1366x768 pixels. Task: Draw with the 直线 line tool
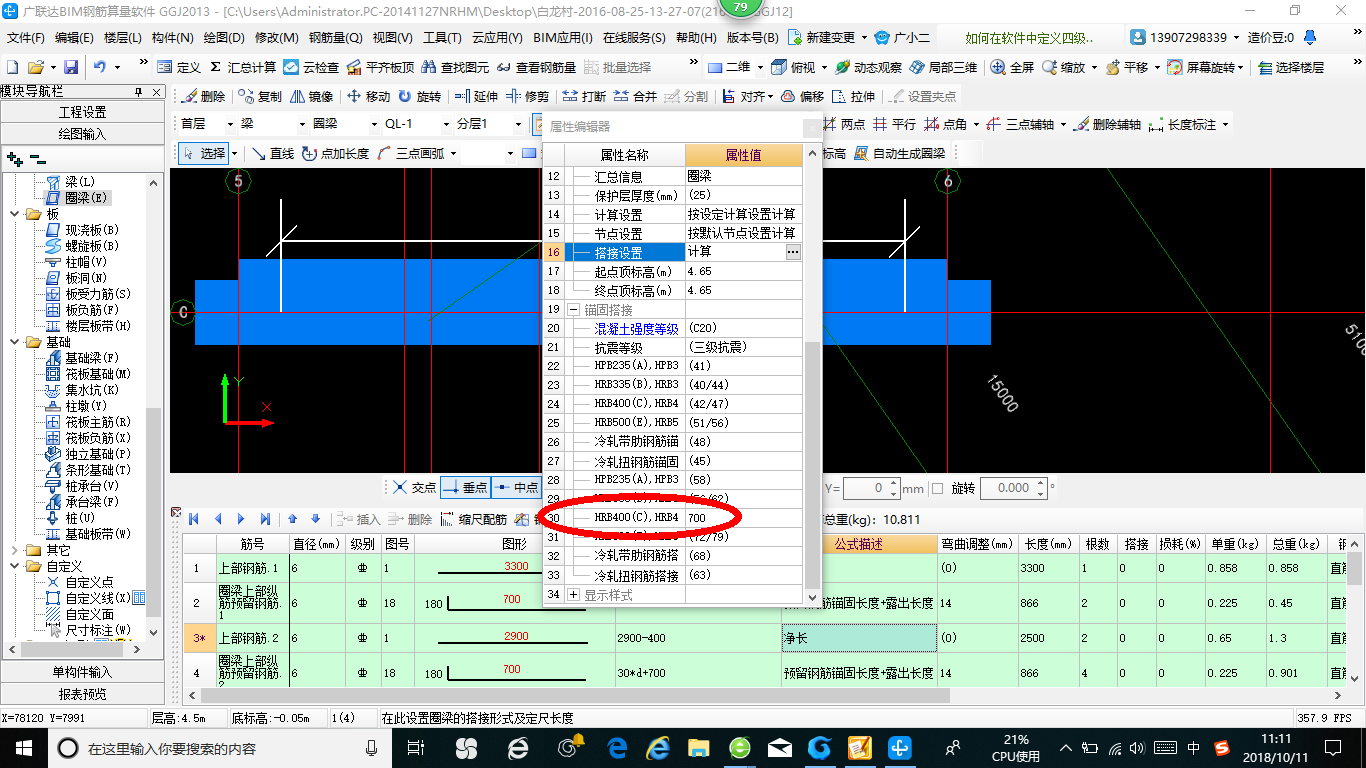tap(272, 153)
